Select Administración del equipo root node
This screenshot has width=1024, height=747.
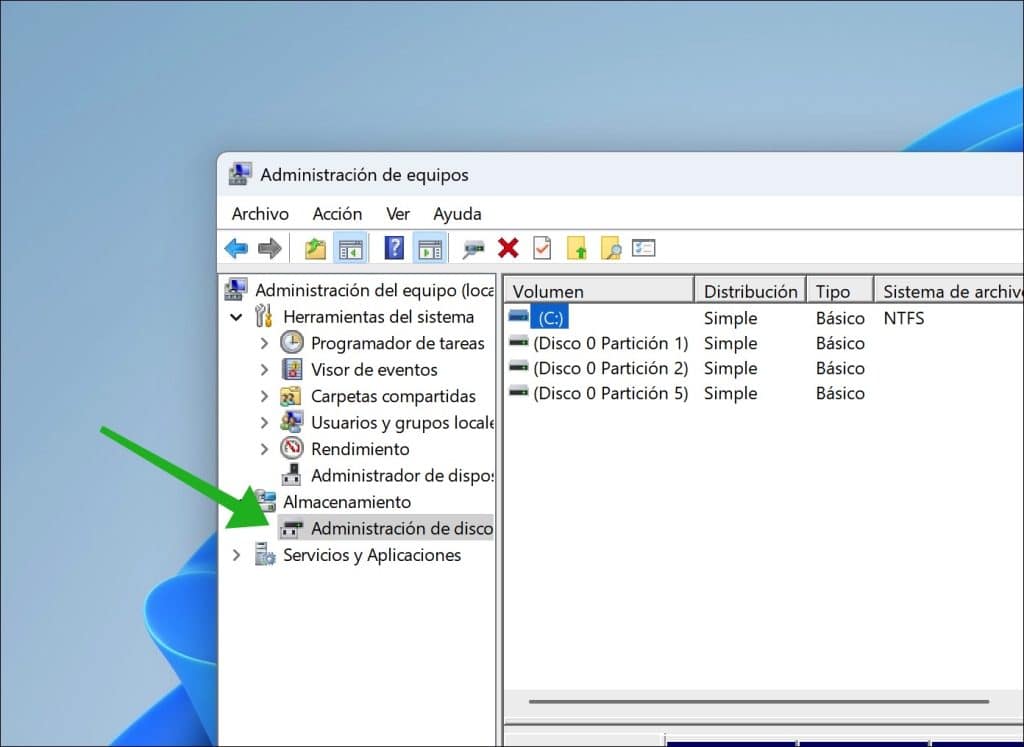point(374,290)
